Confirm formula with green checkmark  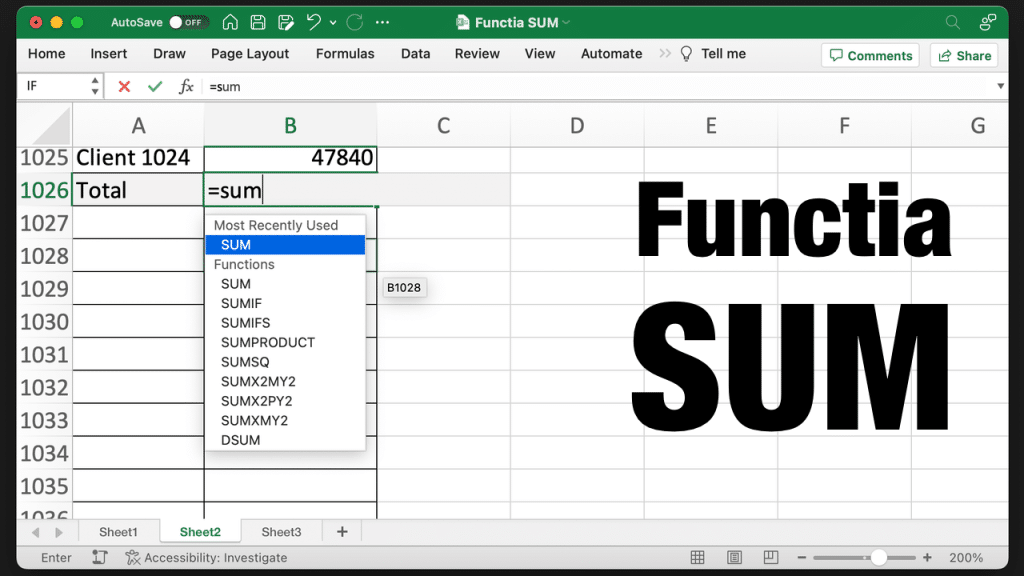tap(155, 86)
